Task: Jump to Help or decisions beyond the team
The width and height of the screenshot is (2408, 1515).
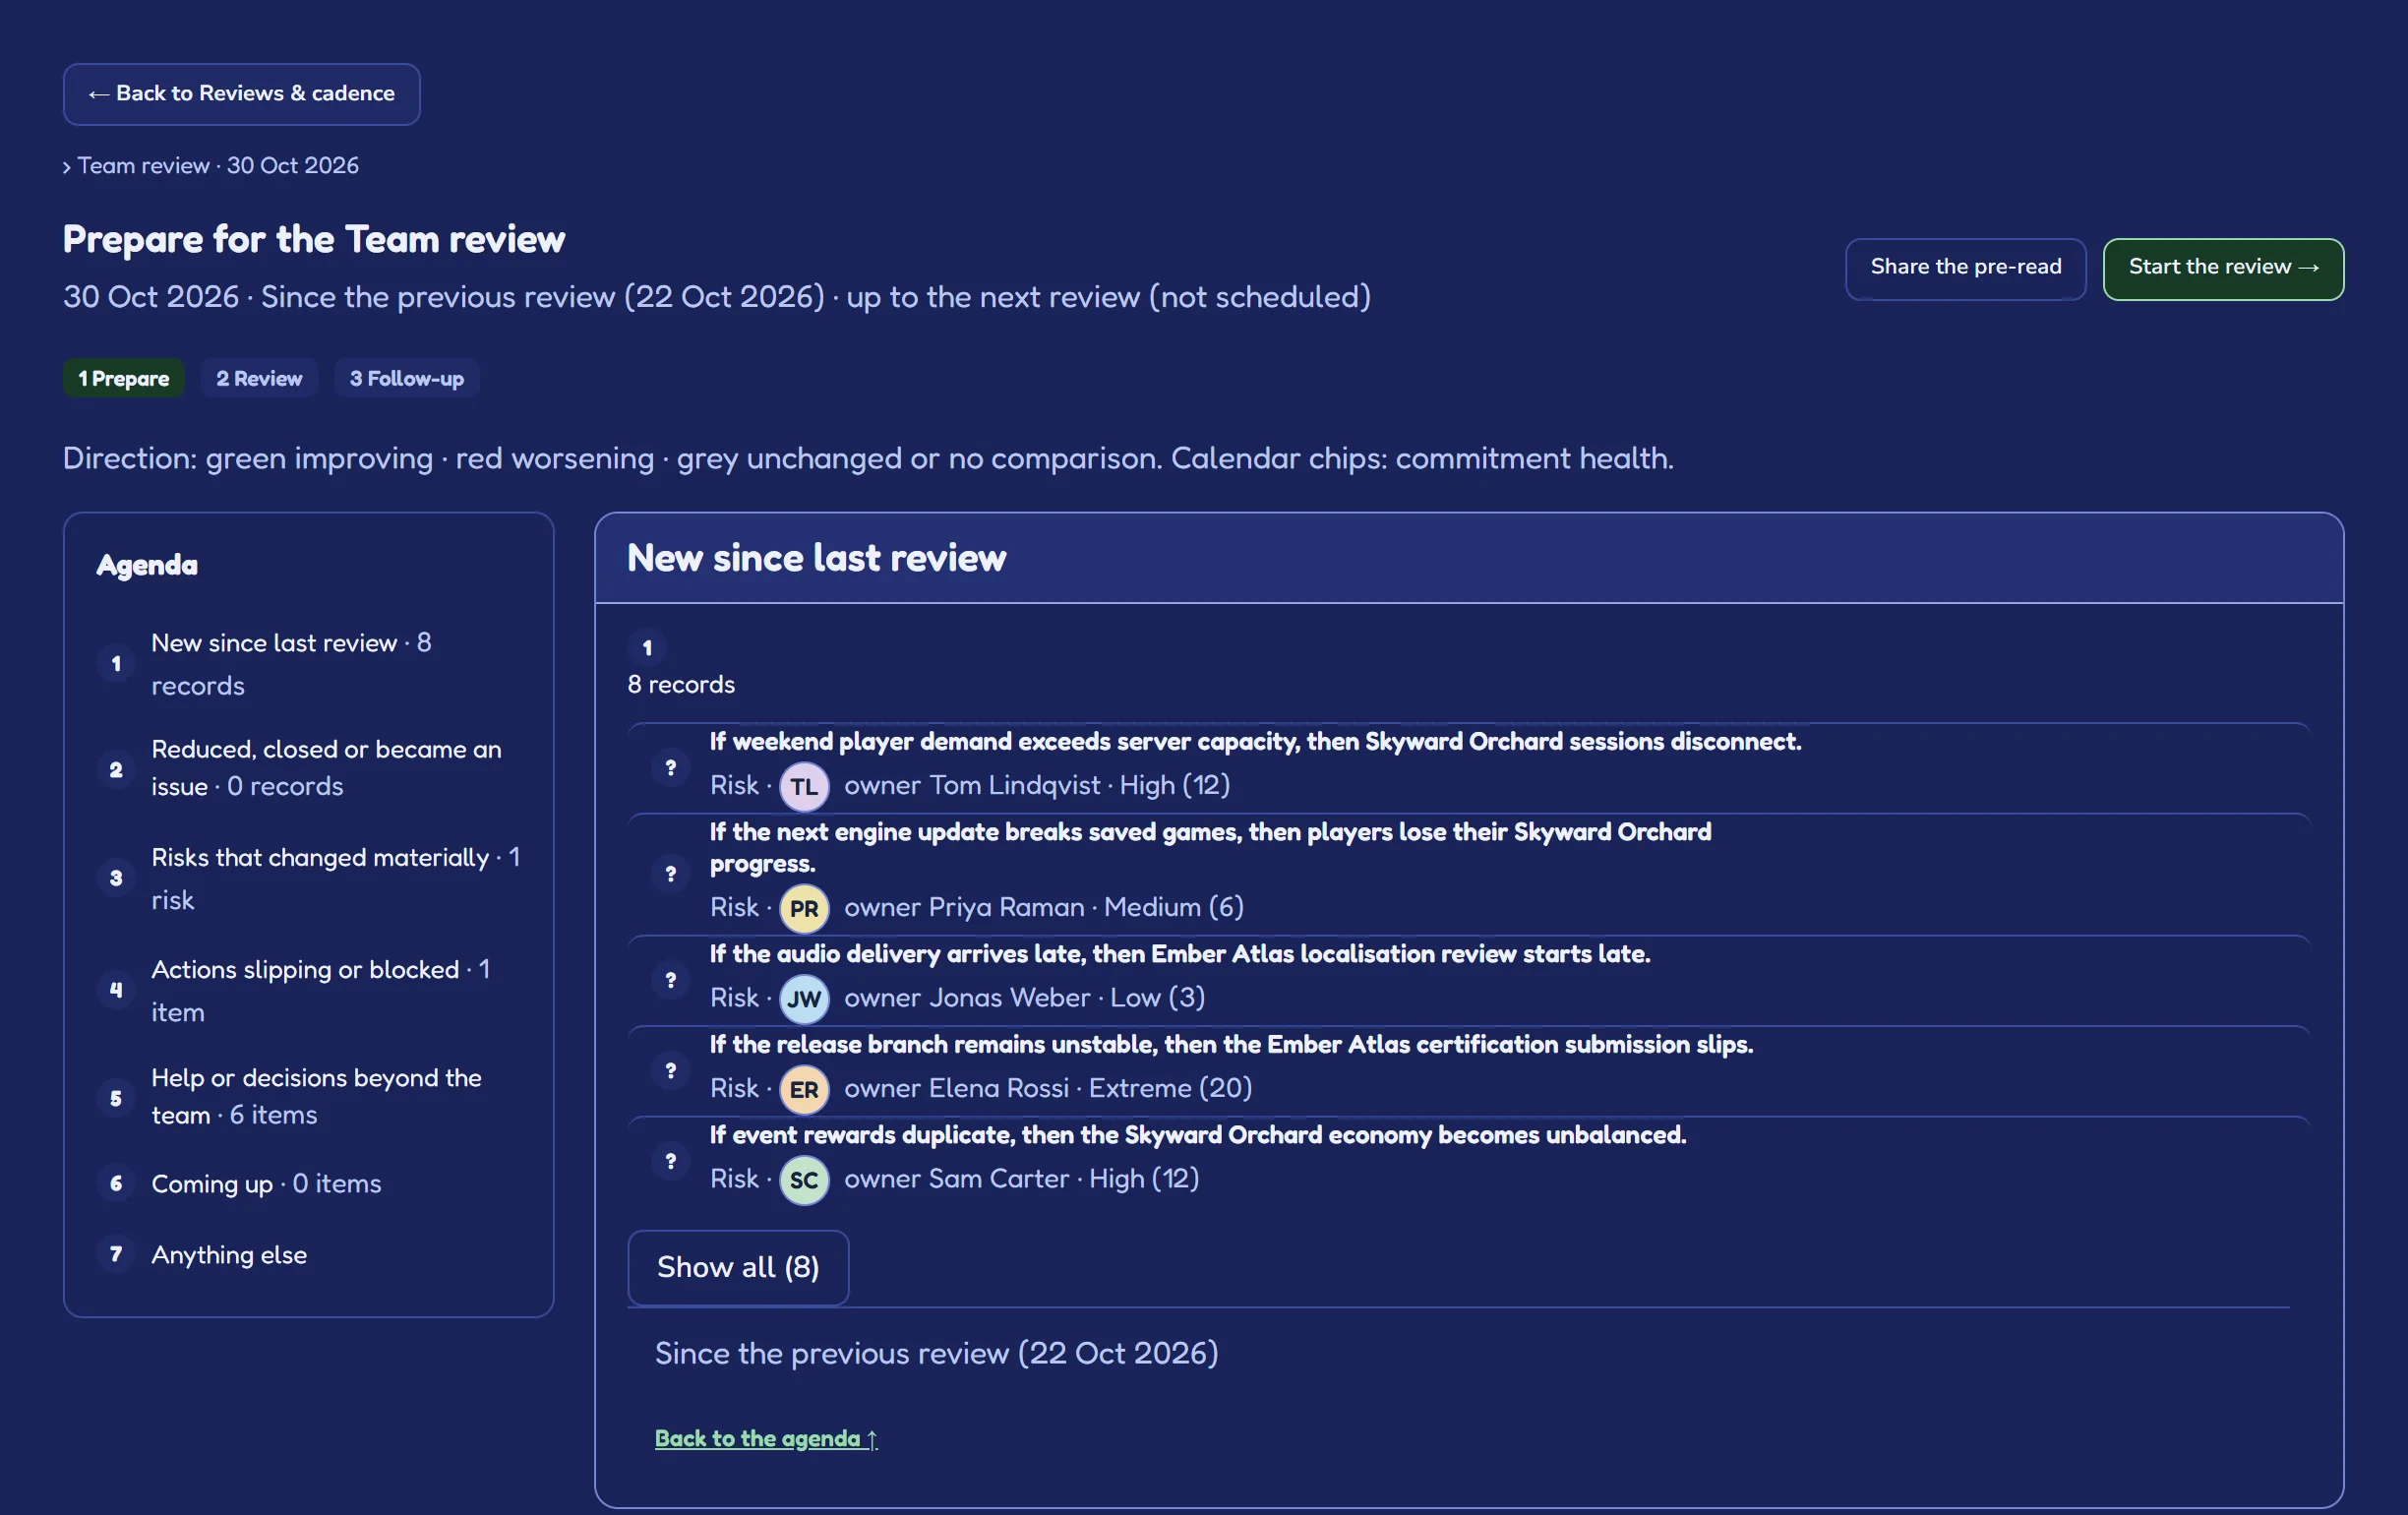Action: coord(309,1096)
